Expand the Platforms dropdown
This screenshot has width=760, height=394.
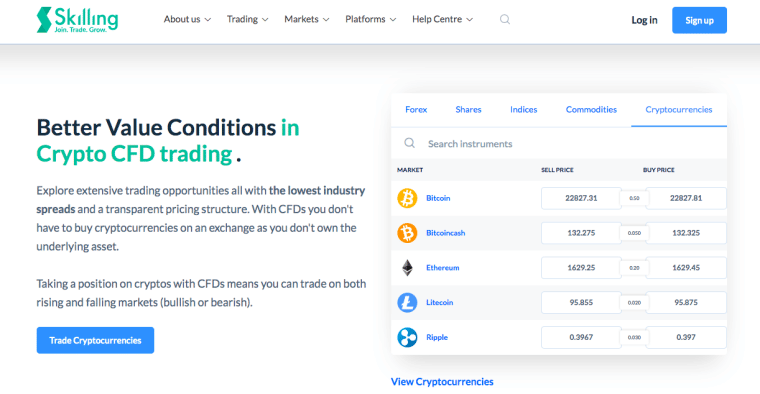coord(371,19)
